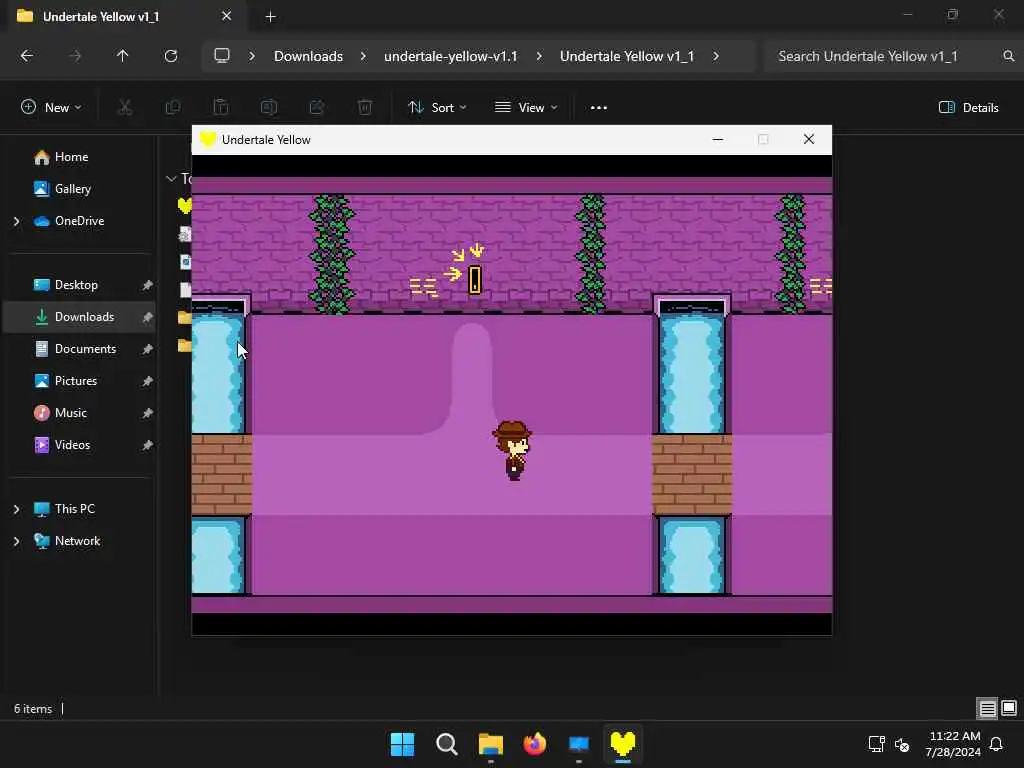1024x768 pixels.
Task: Click Undertale Yellow v1_1 breadcrumb segment
Action: pyautogui.click(x=627, y=56)
